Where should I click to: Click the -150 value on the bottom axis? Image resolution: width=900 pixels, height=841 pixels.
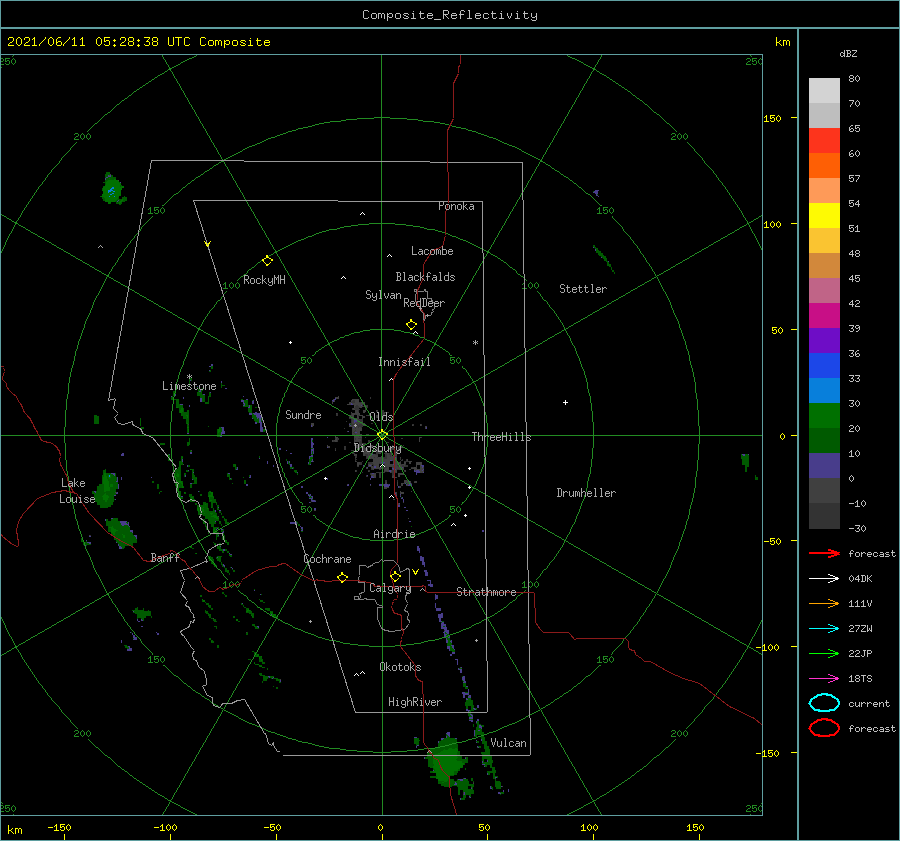pyautogui.click(x=59, y=827)
